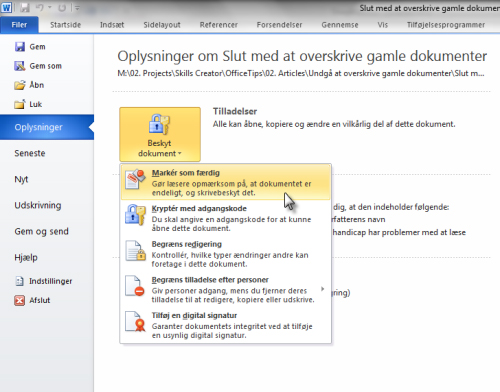Switch to the Vis tab
This screenshot has width=500, height=392.
[x=383, y=25]
